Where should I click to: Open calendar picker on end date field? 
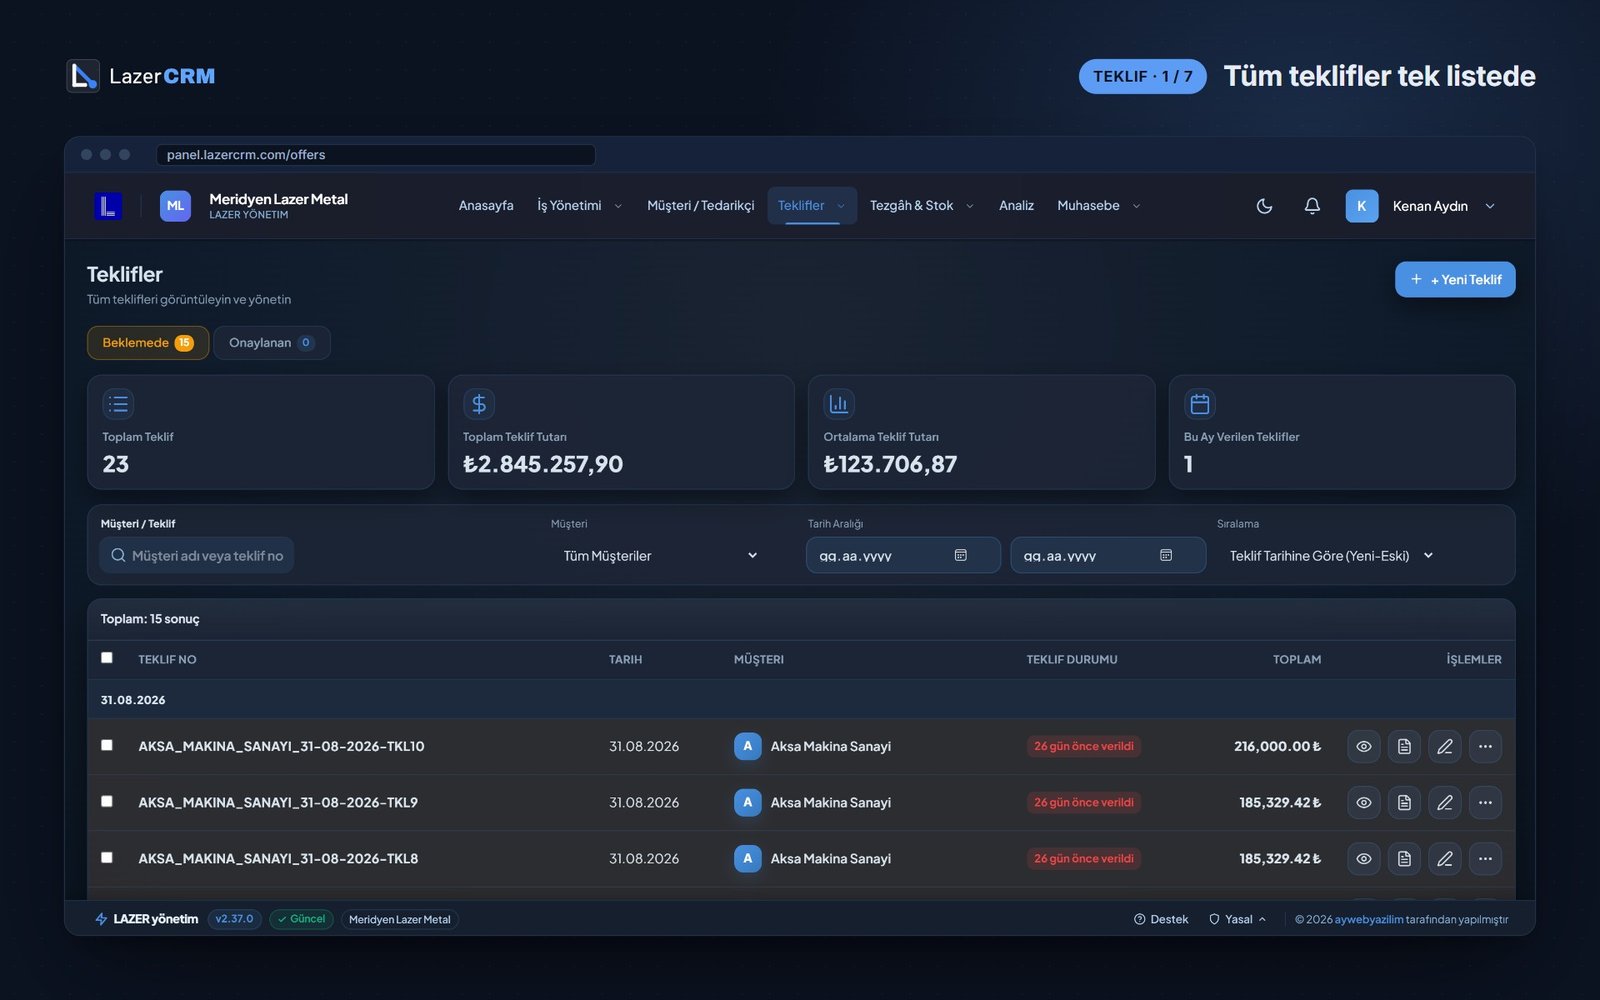coord(1166,555)
